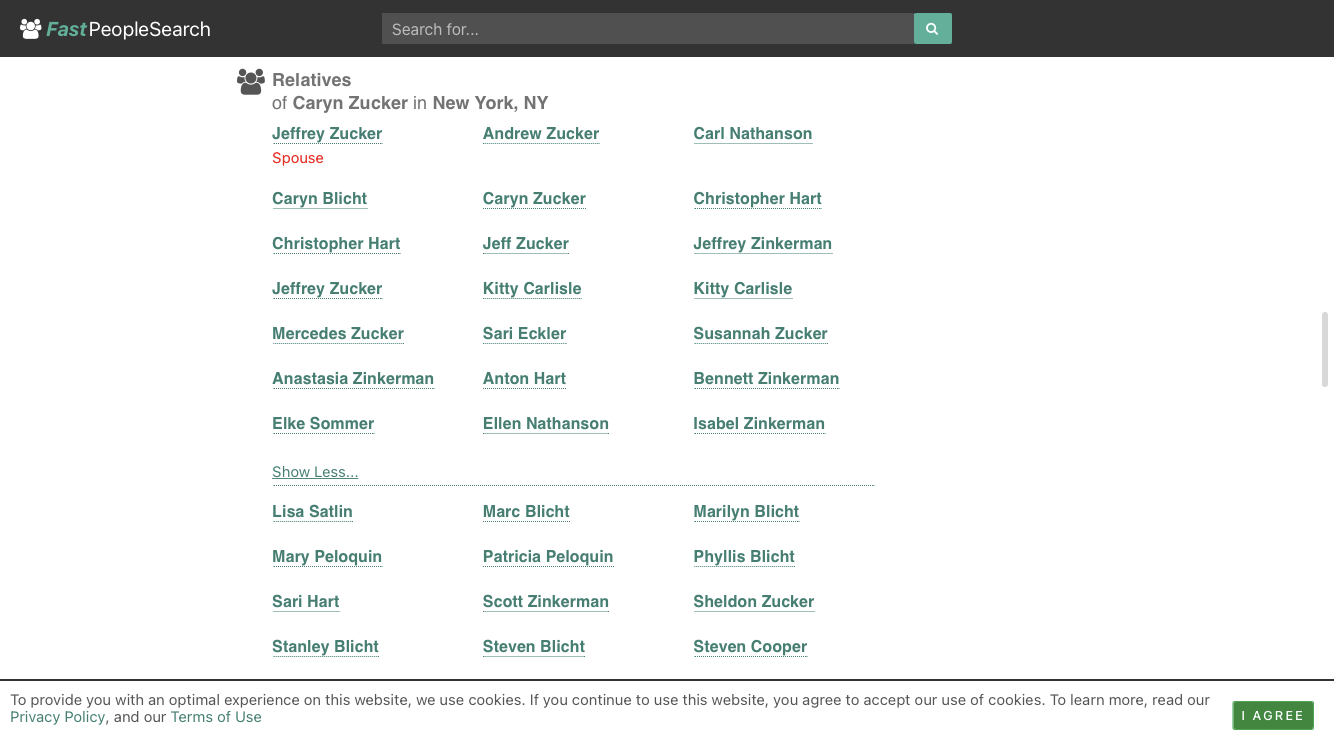1334x750 pixels.
Task: Open Mercedes Zucker's profile
Action: tap(338, 333)
